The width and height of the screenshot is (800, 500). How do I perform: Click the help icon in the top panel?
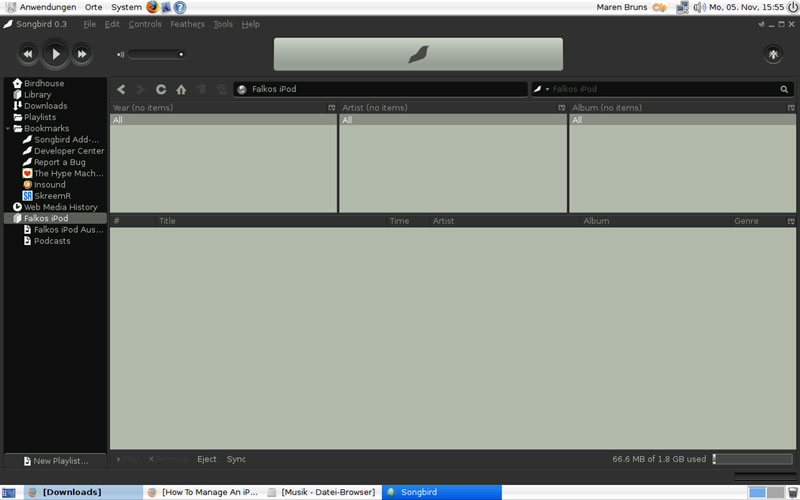click(x=180, y=7)
